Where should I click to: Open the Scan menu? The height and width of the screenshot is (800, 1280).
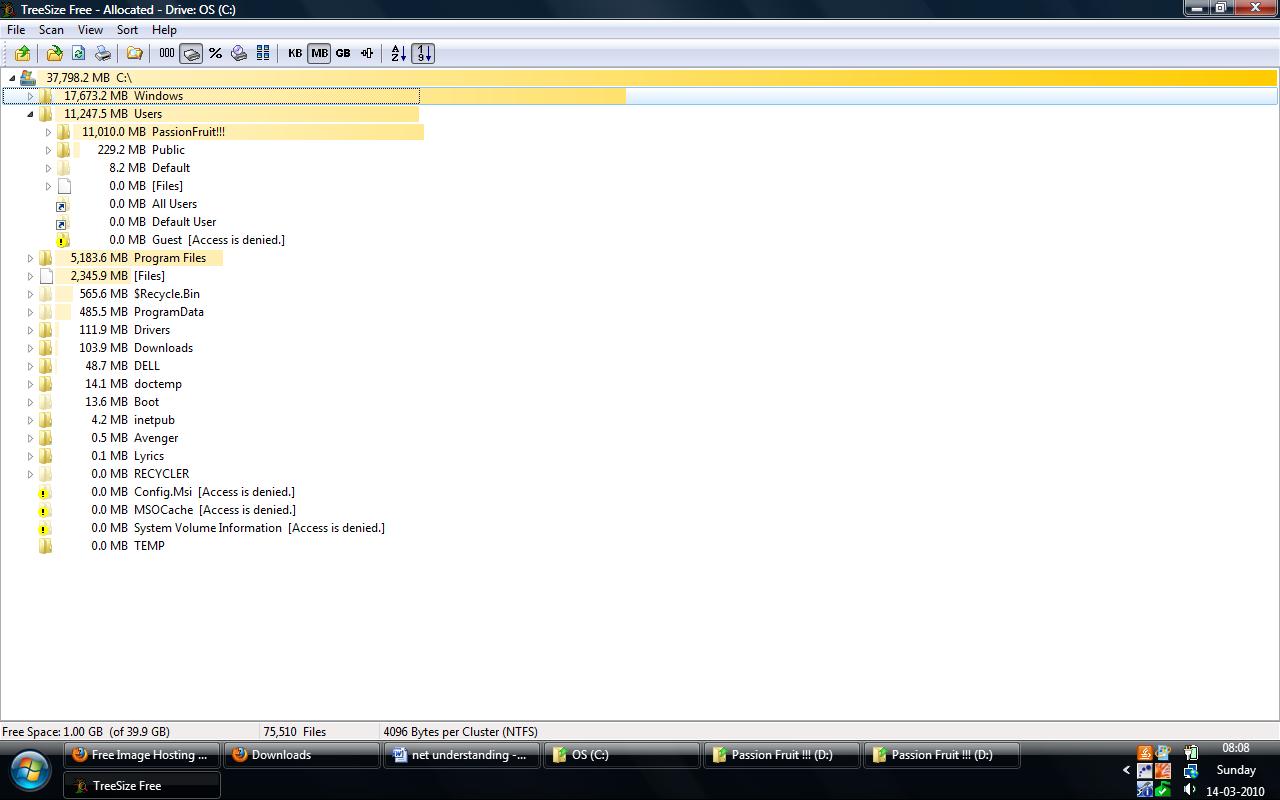51,30
